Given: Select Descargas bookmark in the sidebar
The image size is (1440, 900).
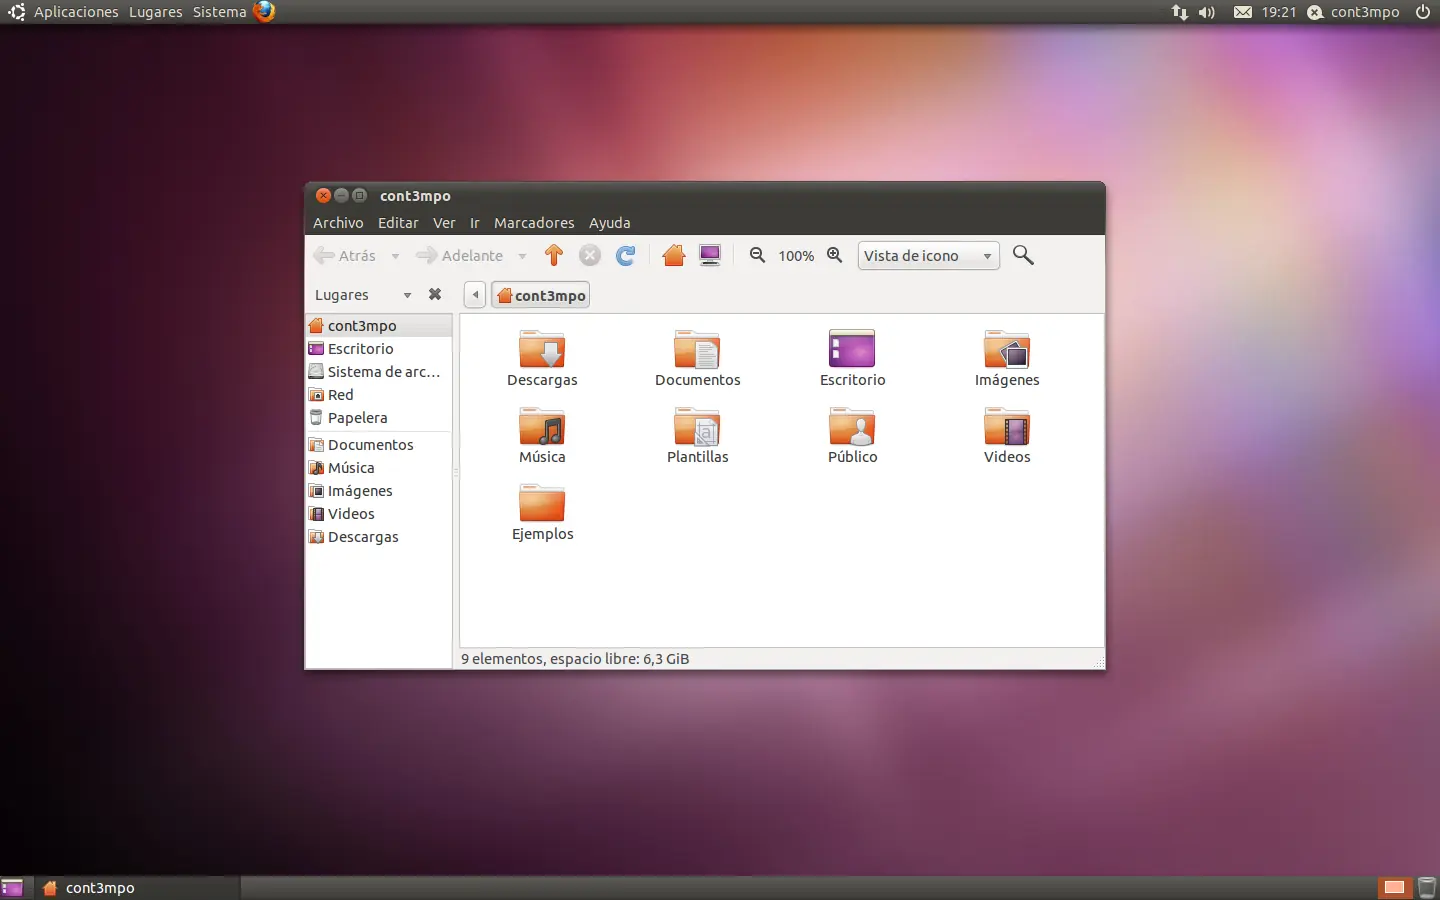Looking at the screenshot, I should (x=379, y=537).
